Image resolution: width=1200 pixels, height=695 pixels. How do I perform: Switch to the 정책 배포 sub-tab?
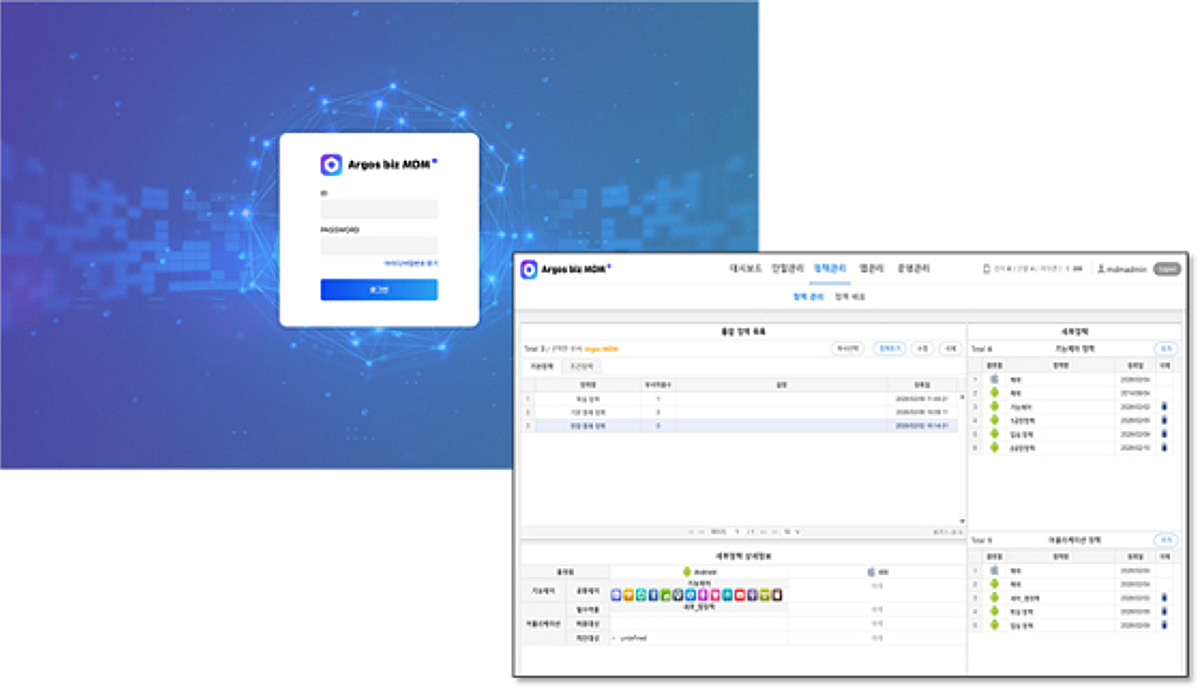tap(850, 297)
